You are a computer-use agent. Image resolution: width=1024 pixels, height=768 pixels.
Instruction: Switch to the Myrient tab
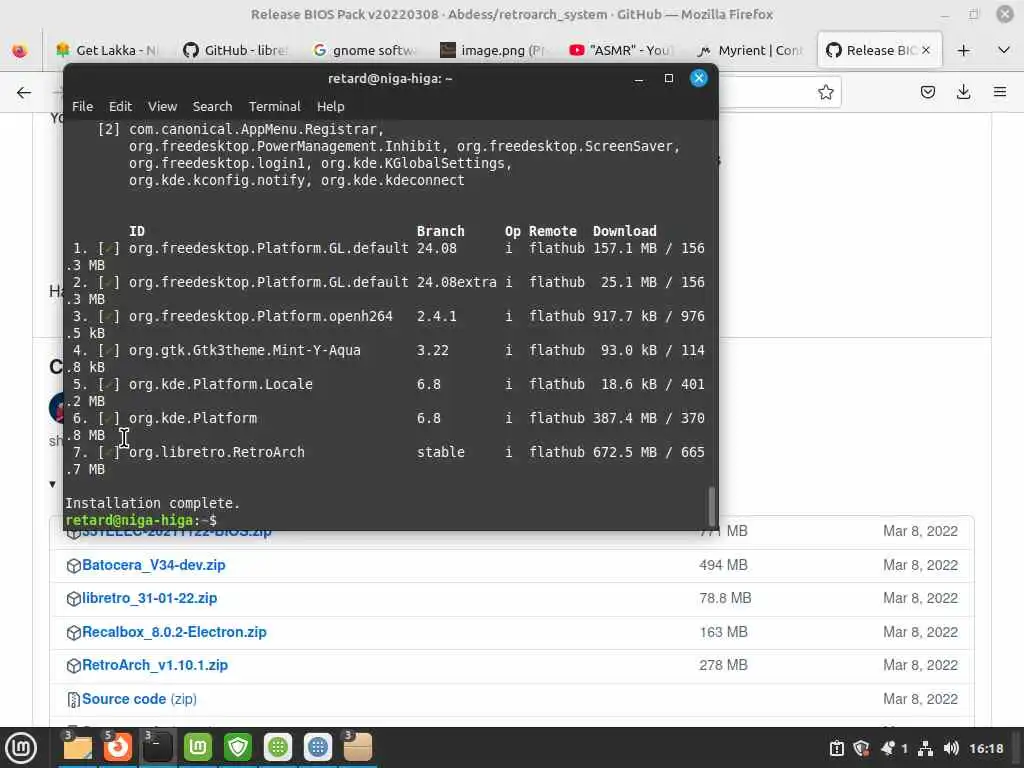pyautogui.click(x=750, y=50)
